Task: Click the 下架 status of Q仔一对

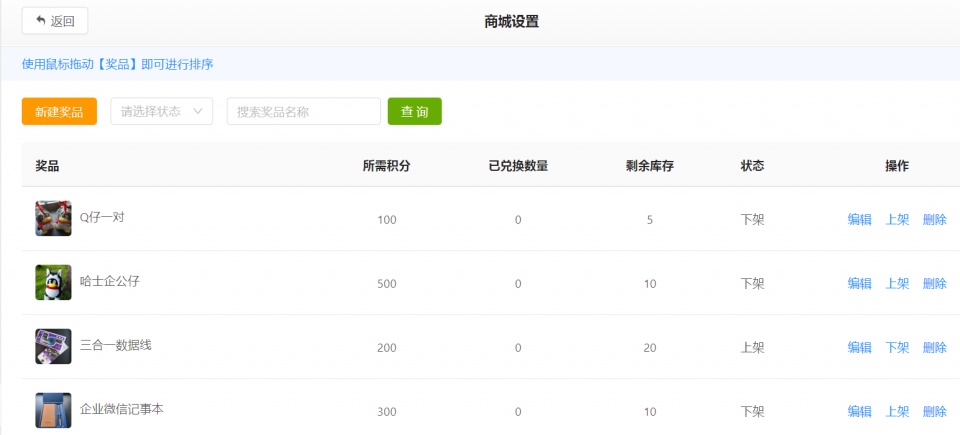Action: click(x=752, y=219)
